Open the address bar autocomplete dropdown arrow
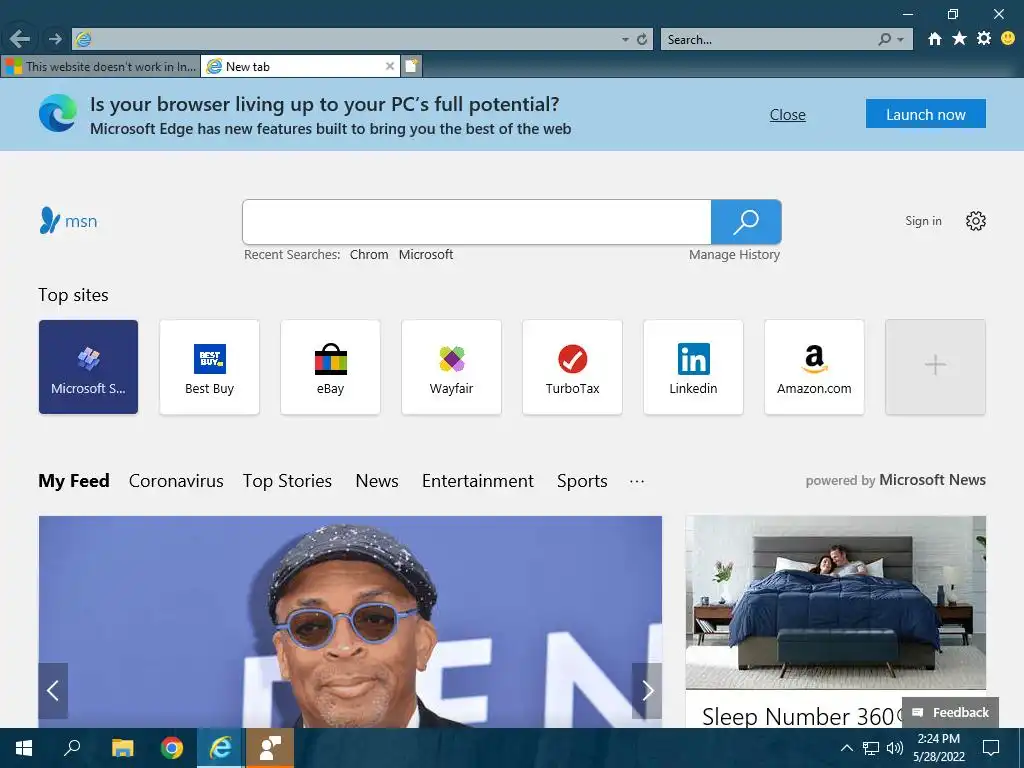Screen dimensions: 1024x768 pos(625,40)
